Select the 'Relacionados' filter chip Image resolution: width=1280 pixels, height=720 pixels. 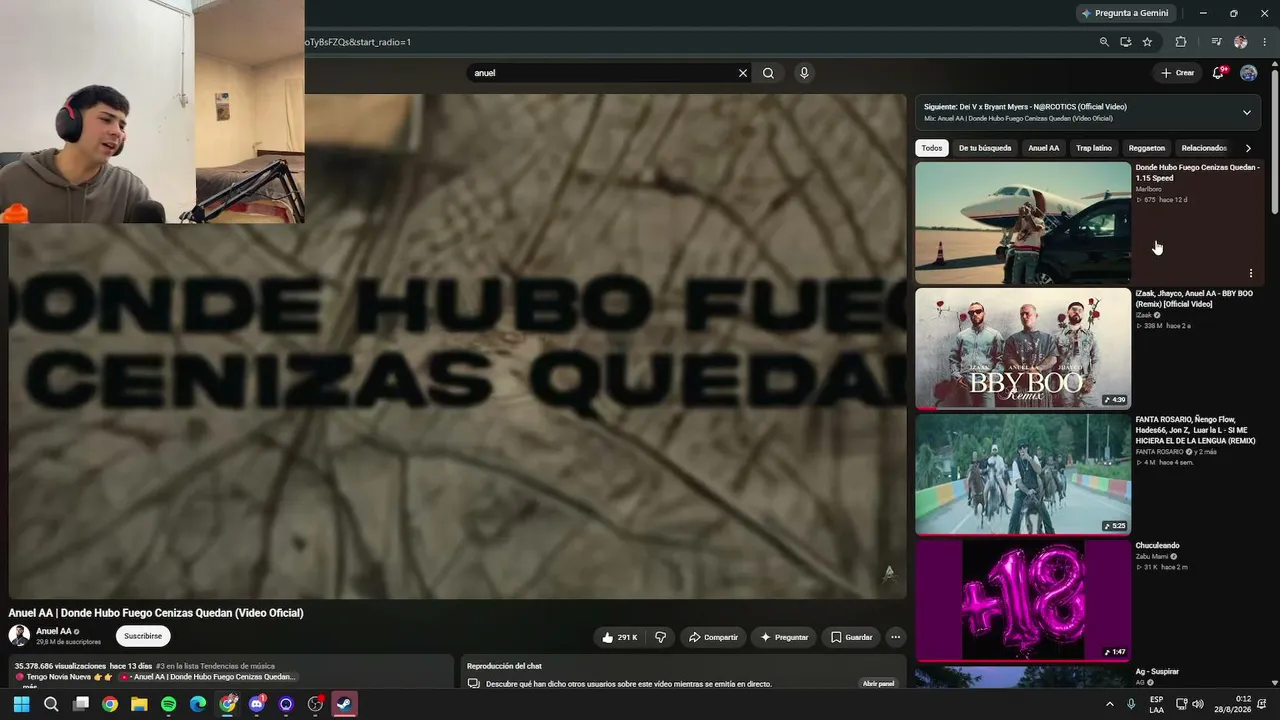1204,148
